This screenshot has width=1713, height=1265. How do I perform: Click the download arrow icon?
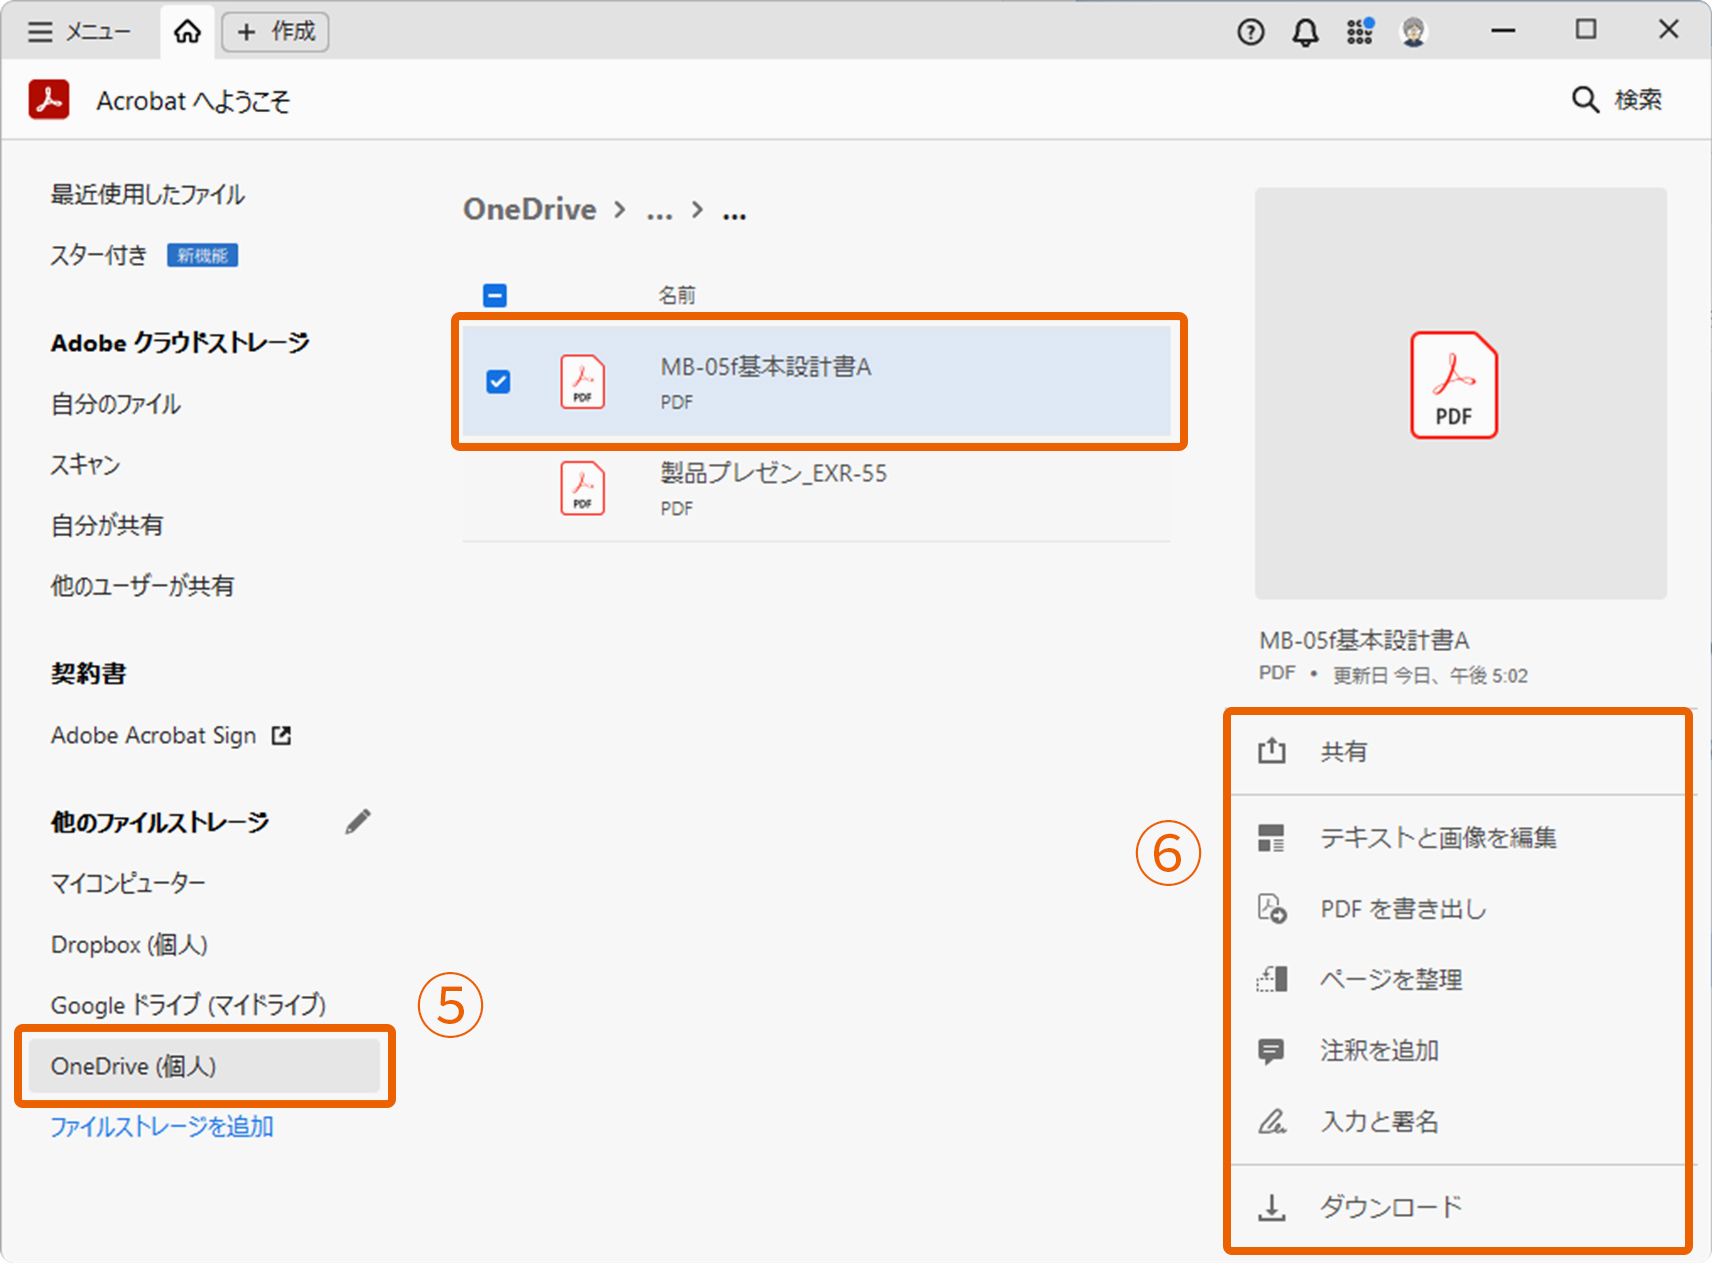point(1271,1208)
